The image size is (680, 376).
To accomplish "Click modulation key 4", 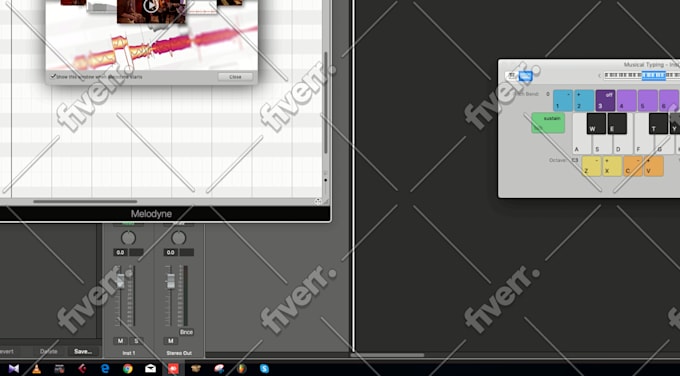I will (x=627, y=101).
